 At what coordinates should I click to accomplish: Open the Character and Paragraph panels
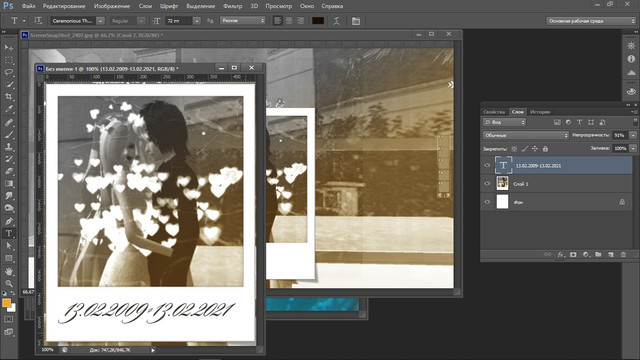(x=356, y=21)
